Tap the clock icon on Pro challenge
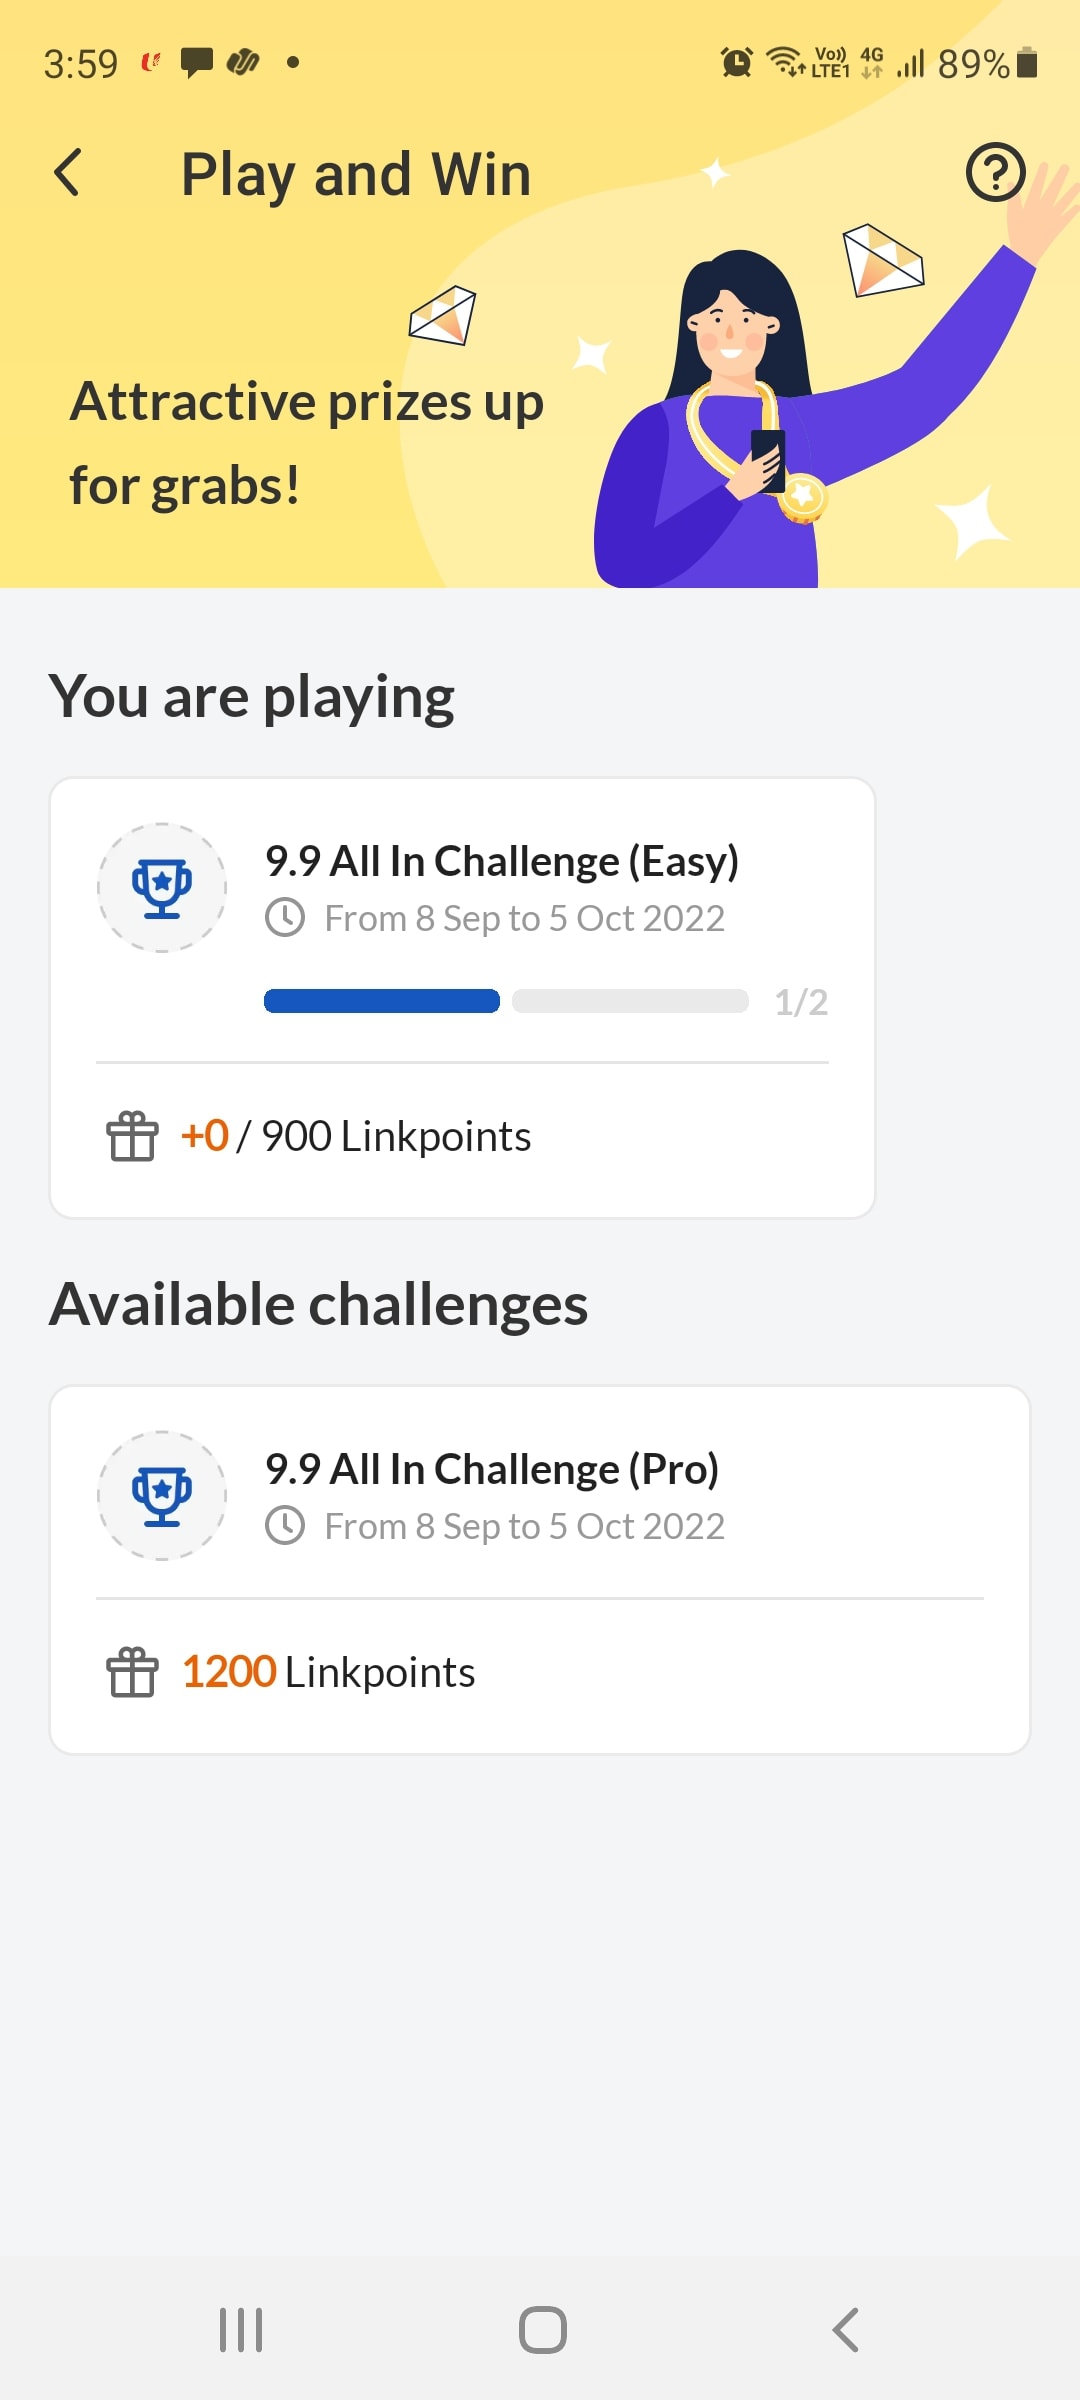1080x2400 pixels. point(285,1526)
